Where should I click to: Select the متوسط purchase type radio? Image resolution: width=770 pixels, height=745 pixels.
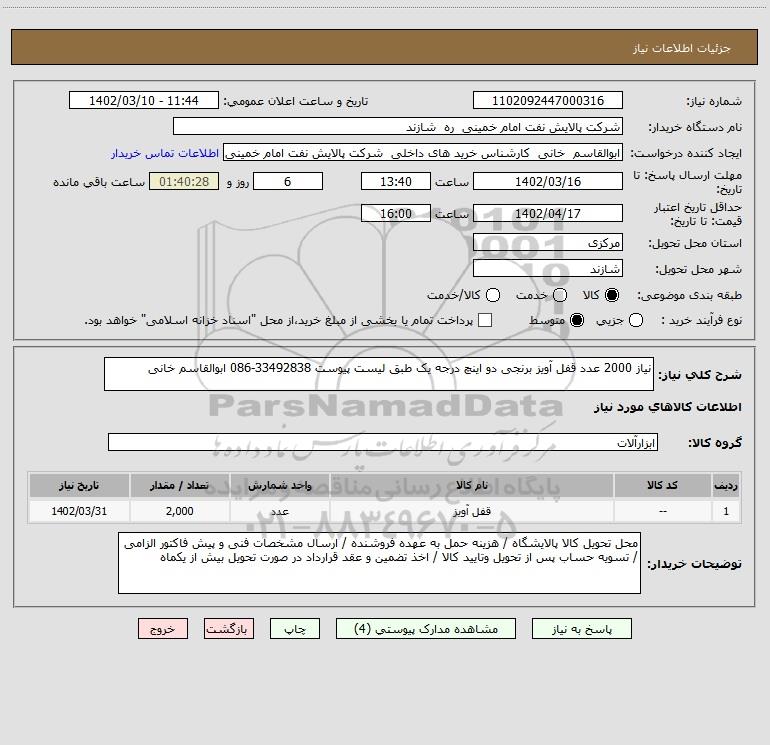577,320
